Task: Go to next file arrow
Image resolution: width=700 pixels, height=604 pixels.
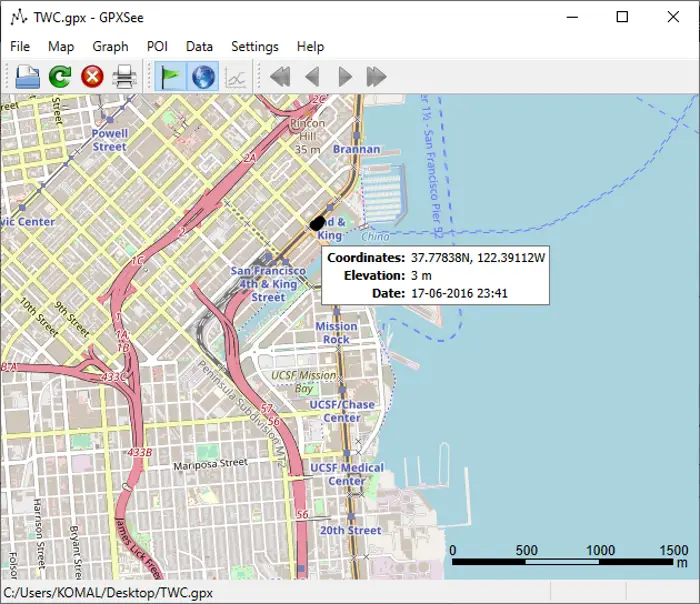Action: [x=345, y=76]
